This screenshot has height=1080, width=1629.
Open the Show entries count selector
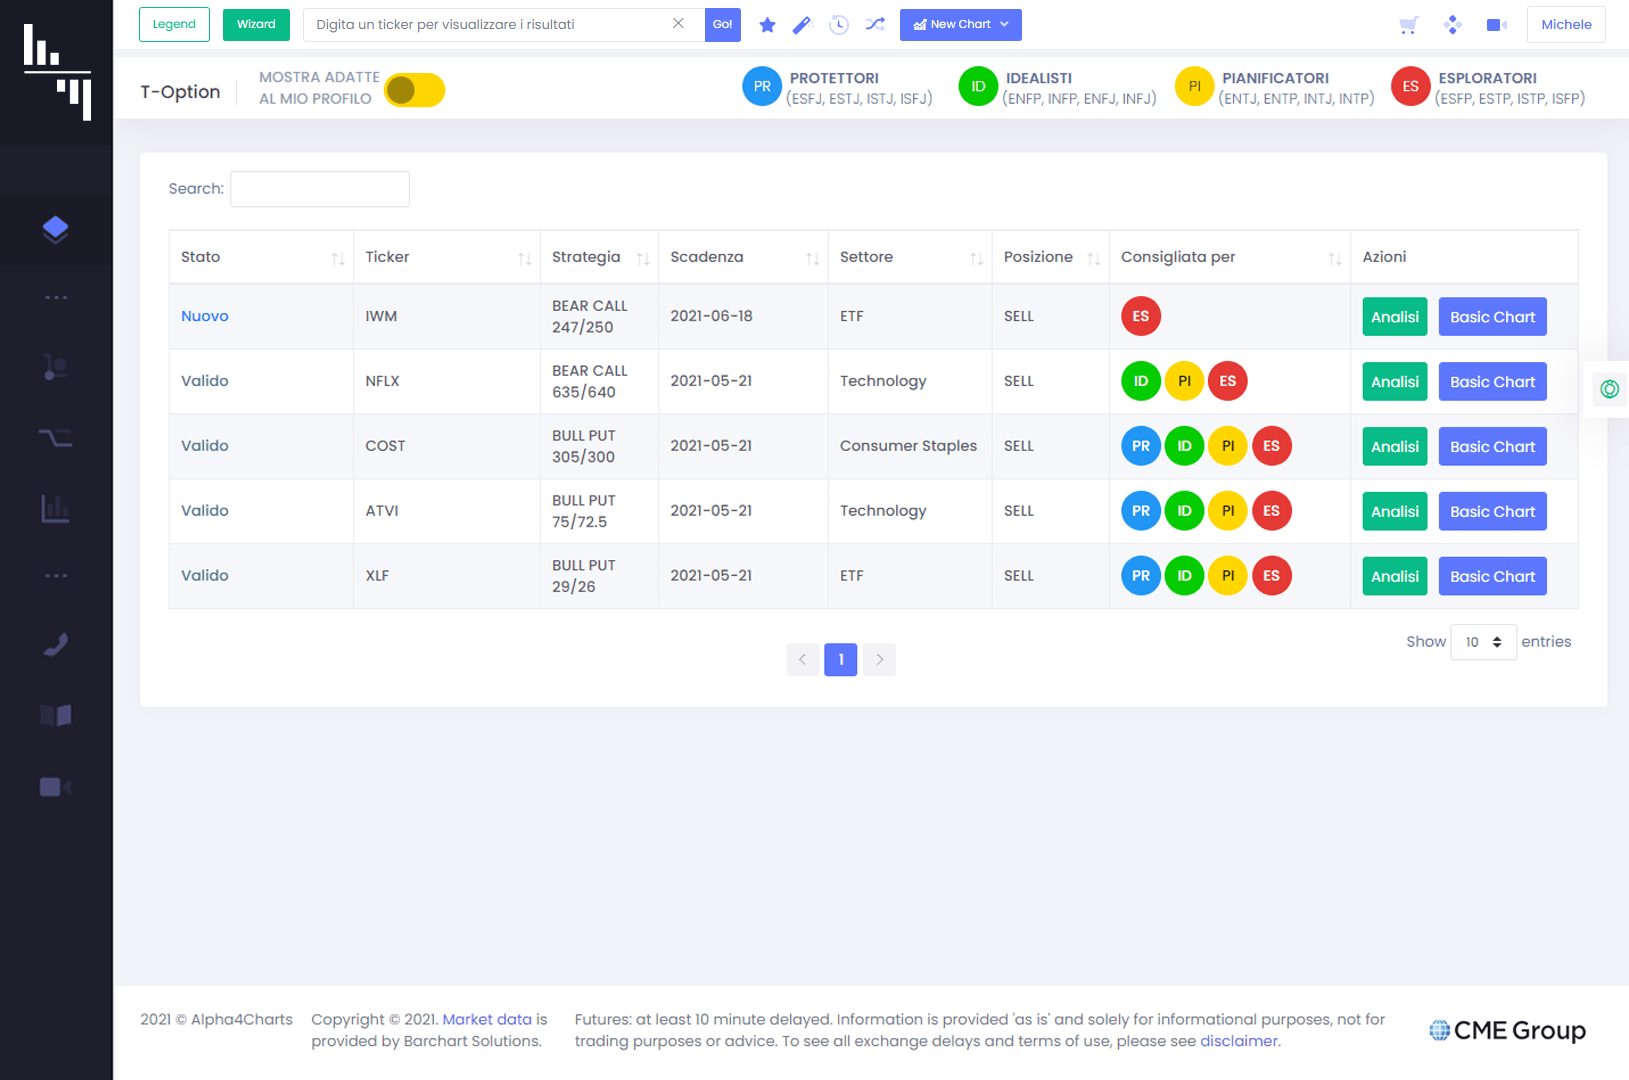(1483, 642)
